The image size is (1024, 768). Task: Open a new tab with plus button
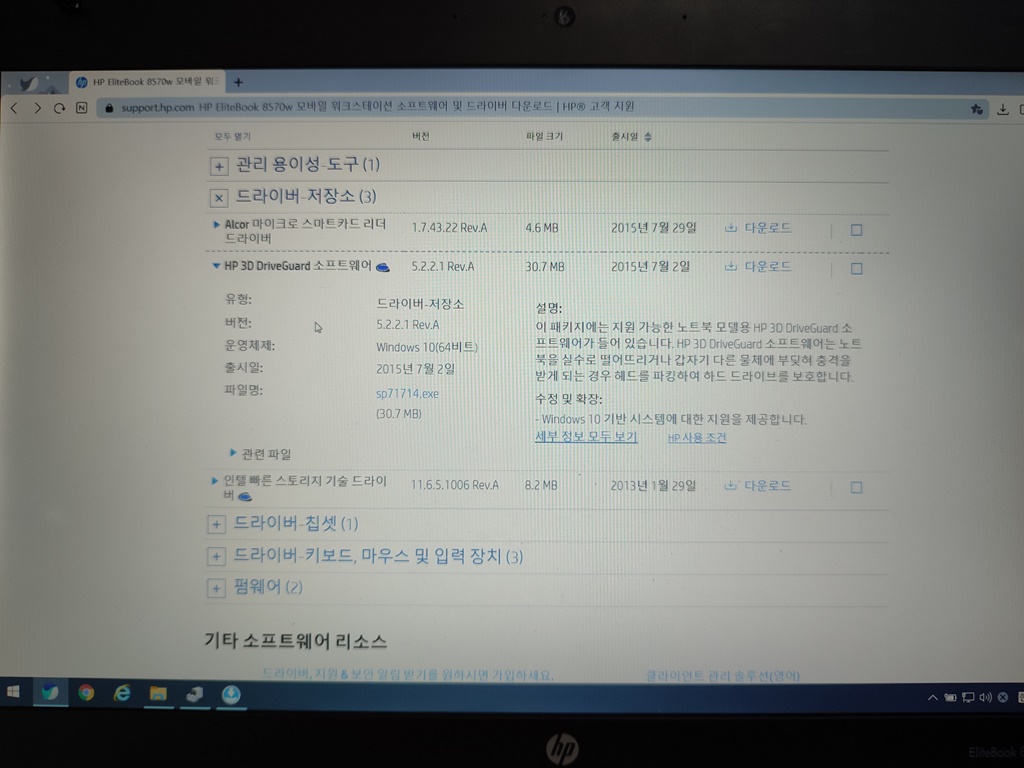pos(238,82)
